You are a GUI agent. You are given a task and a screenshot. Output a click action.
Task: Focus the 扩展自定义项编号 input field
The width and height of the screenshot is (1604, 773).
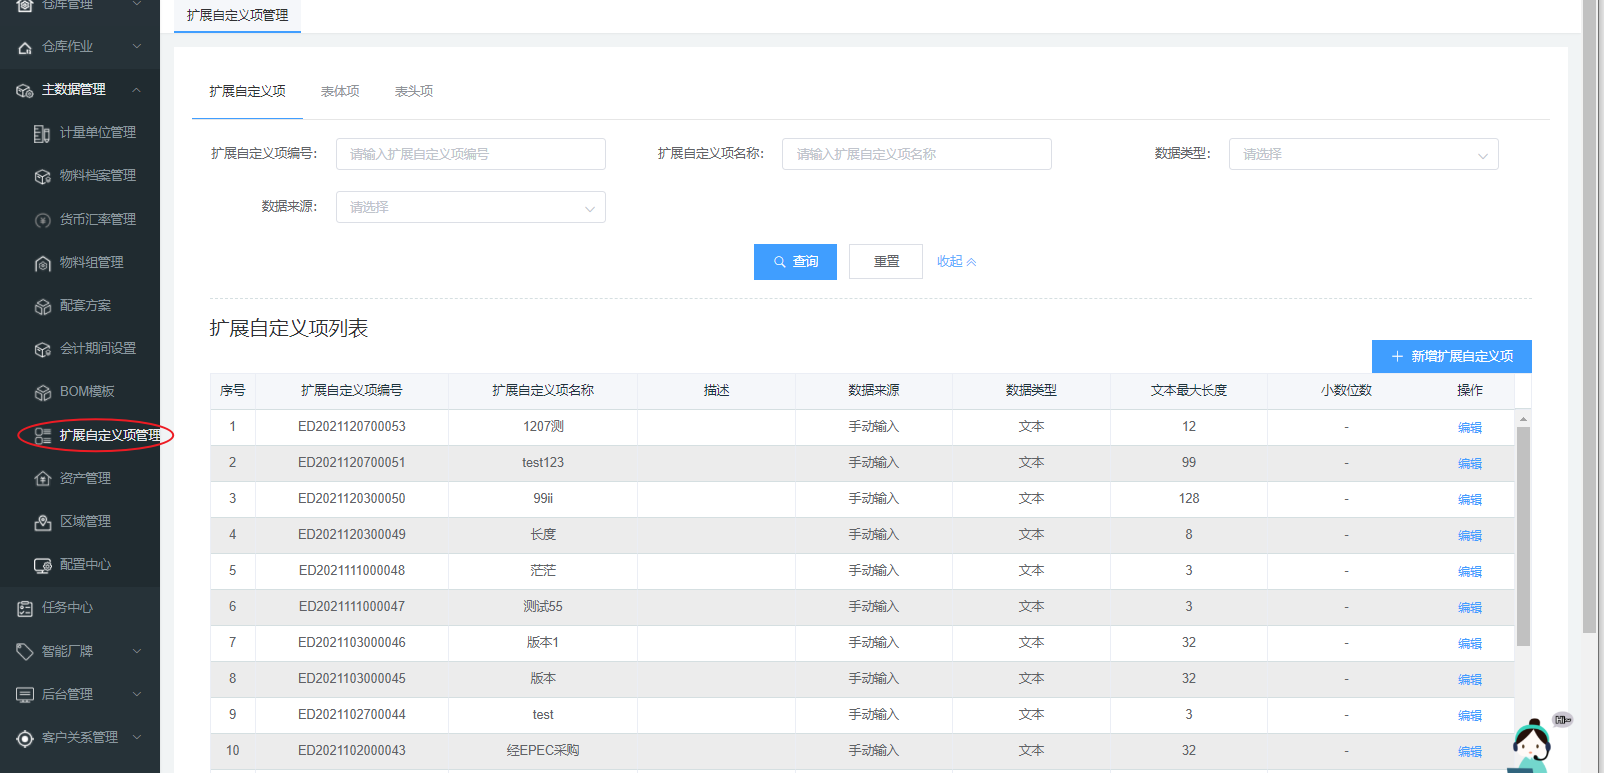[470, 154]
